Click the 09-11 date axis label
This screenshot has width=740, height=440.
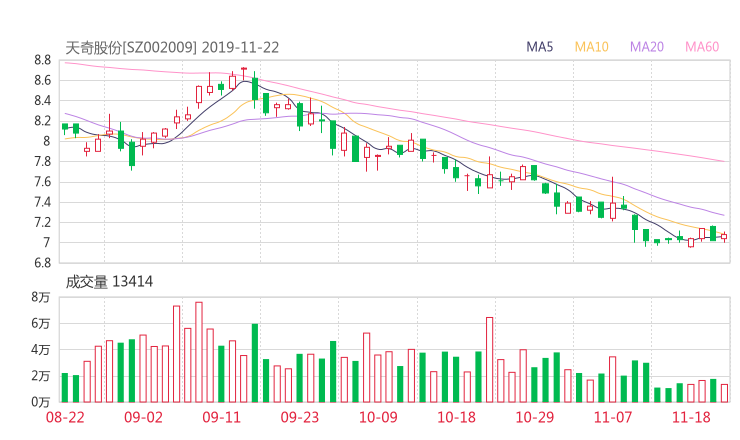pos(221,417)
